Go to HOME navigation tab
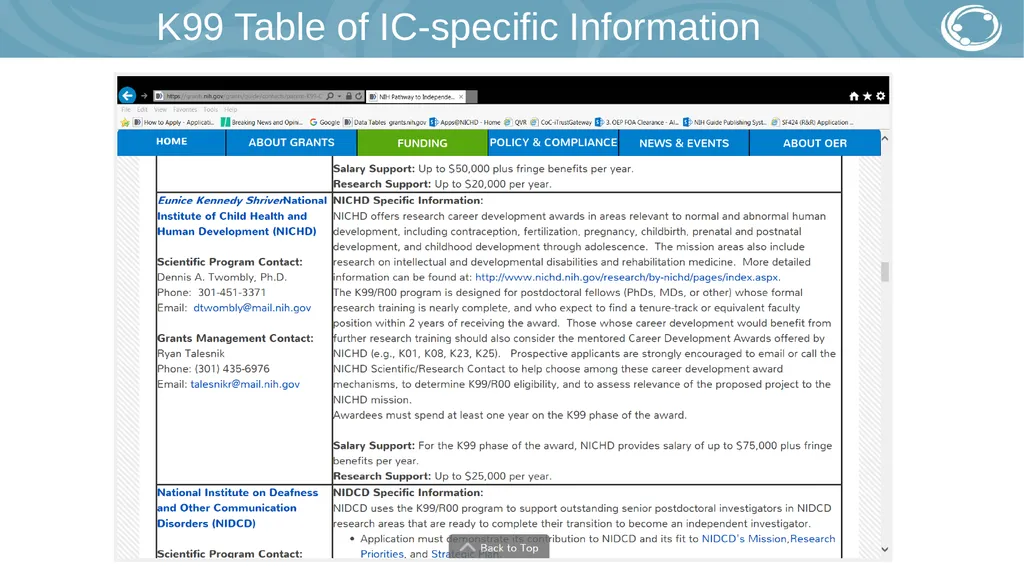Viewport: 1024px width, 576px height. 172,142
